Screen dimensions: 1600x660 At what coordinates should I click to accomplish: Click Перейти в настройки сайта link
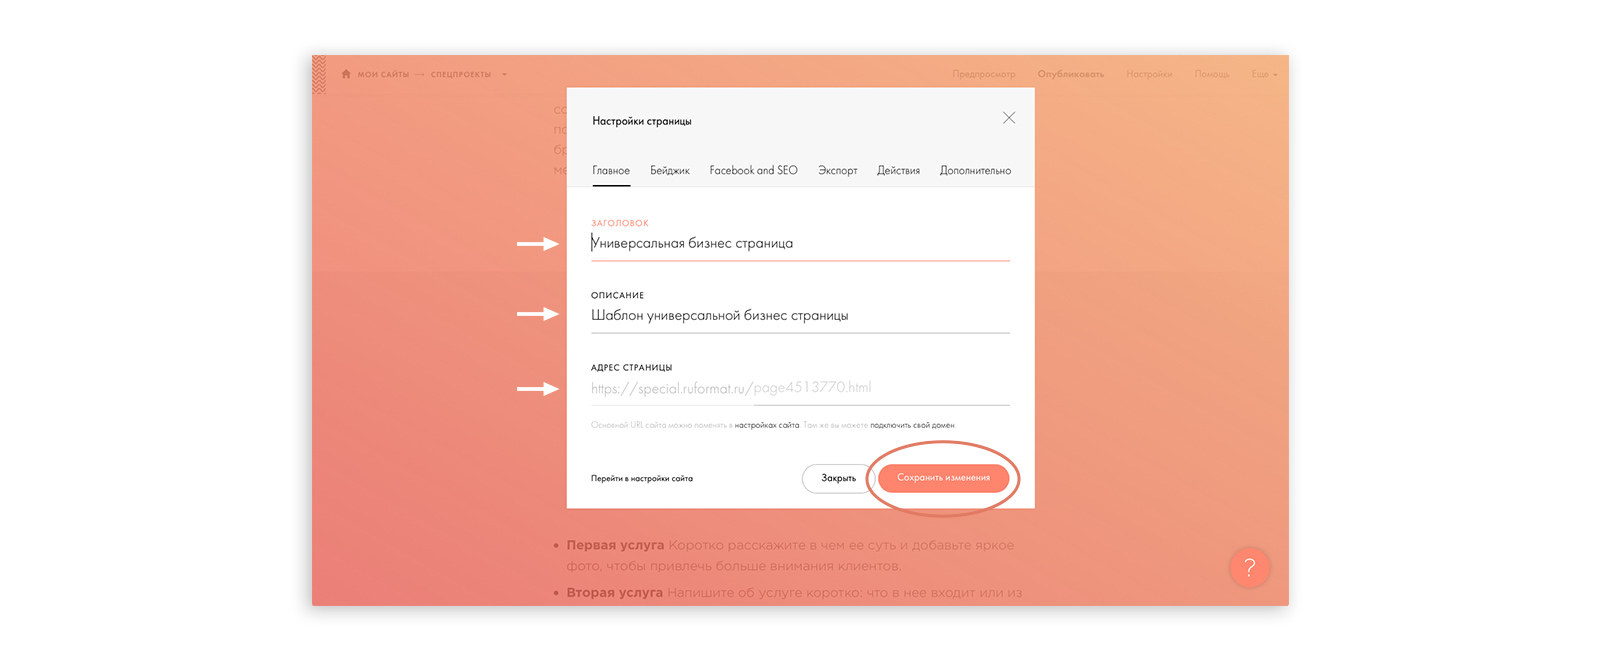coord(642,479)
